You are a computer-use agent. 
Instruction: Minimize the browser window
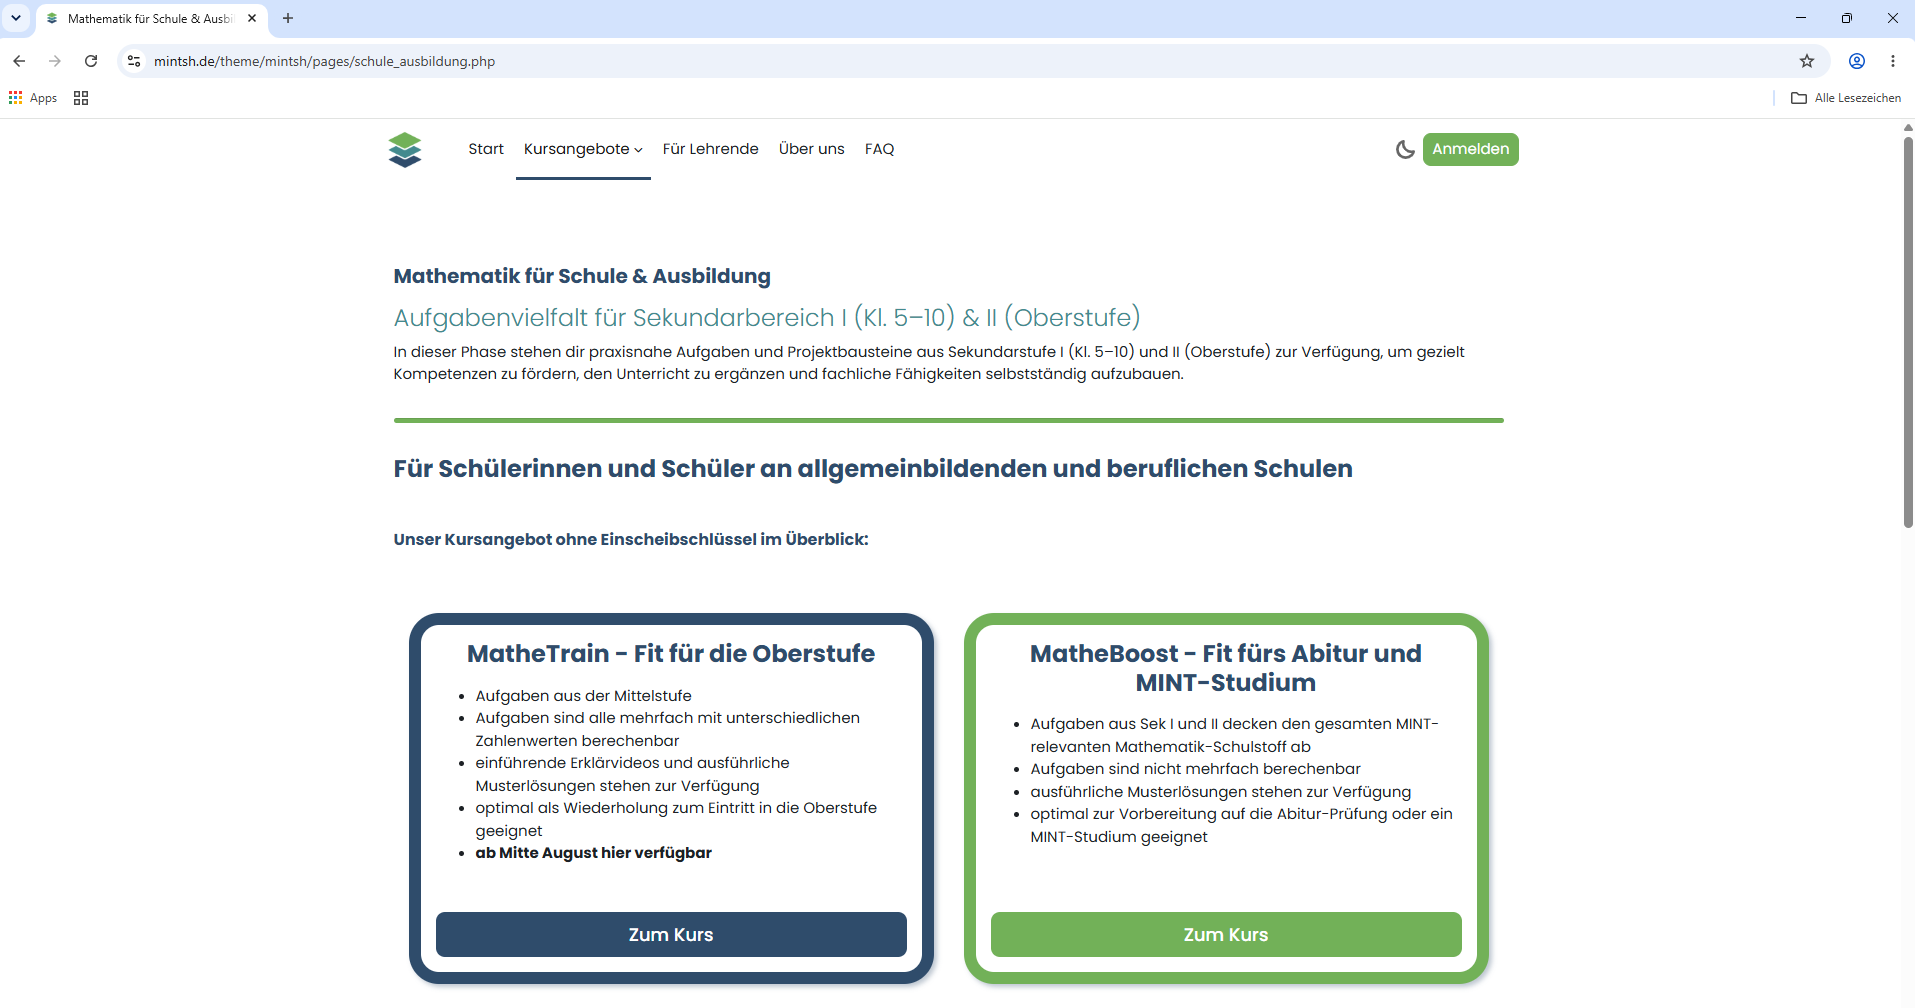point(1801,18)
